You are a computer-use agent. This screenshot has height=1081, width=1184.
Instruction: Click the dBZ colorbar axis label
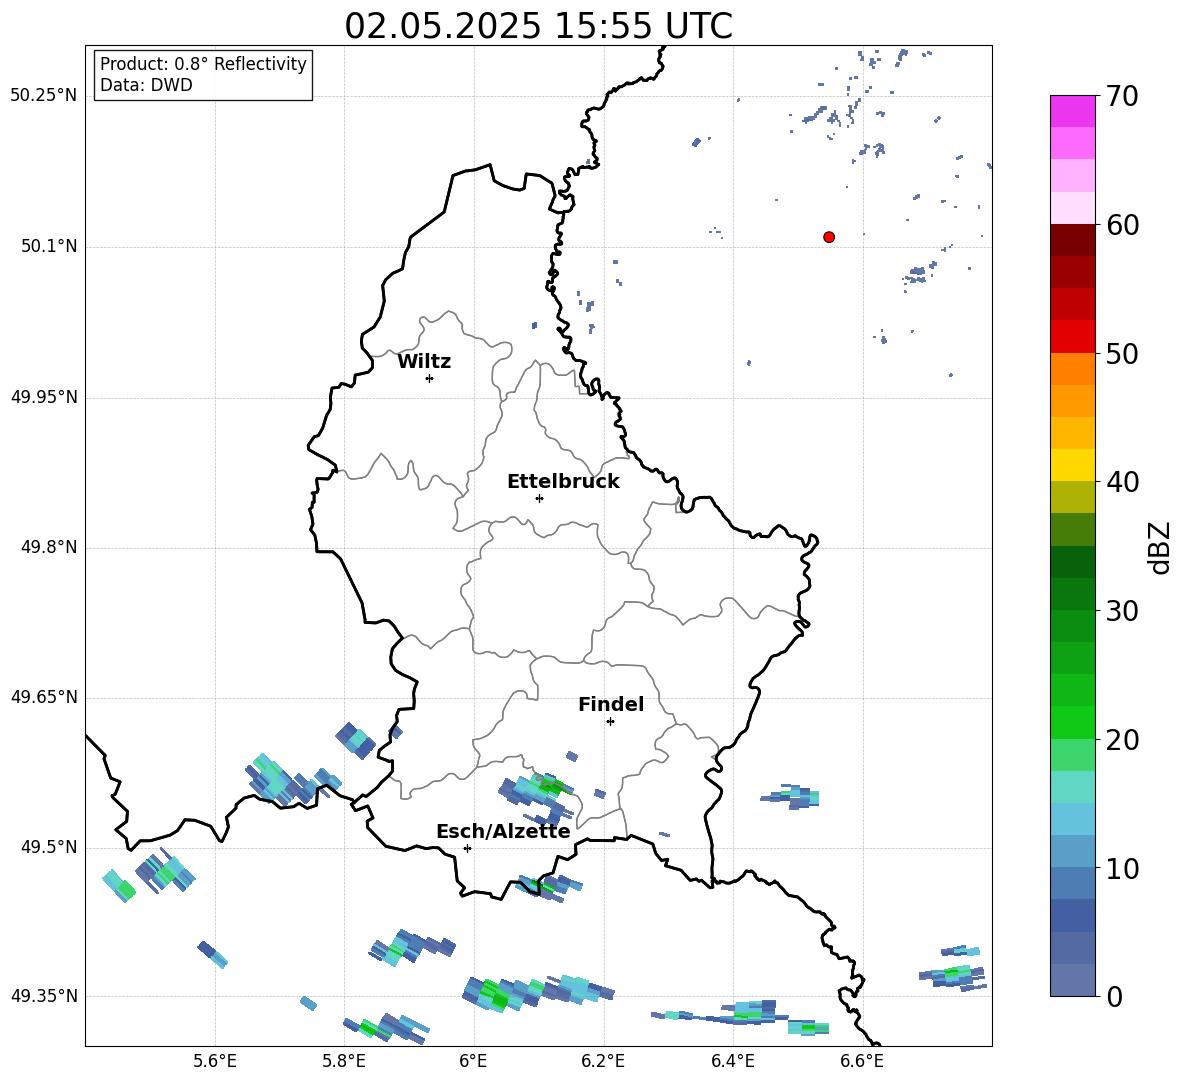click(x=1161, y=547)
